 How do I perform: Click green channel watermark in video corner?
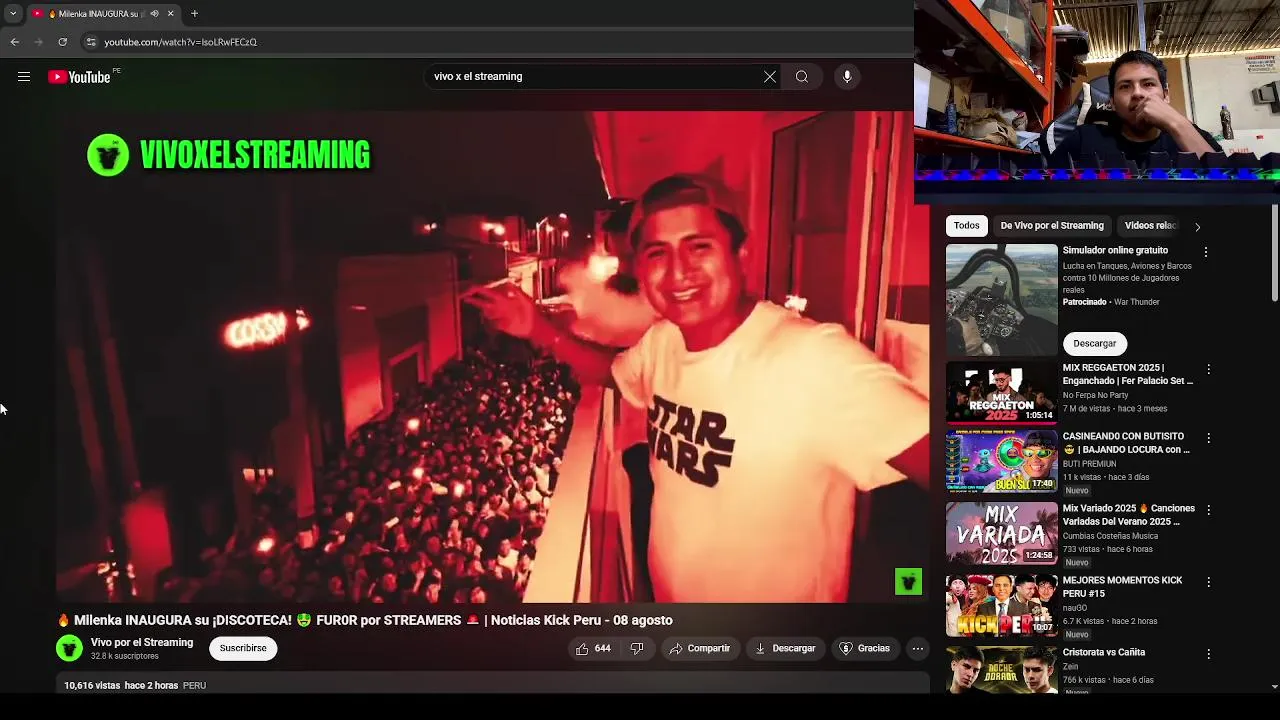pos(908,581)
